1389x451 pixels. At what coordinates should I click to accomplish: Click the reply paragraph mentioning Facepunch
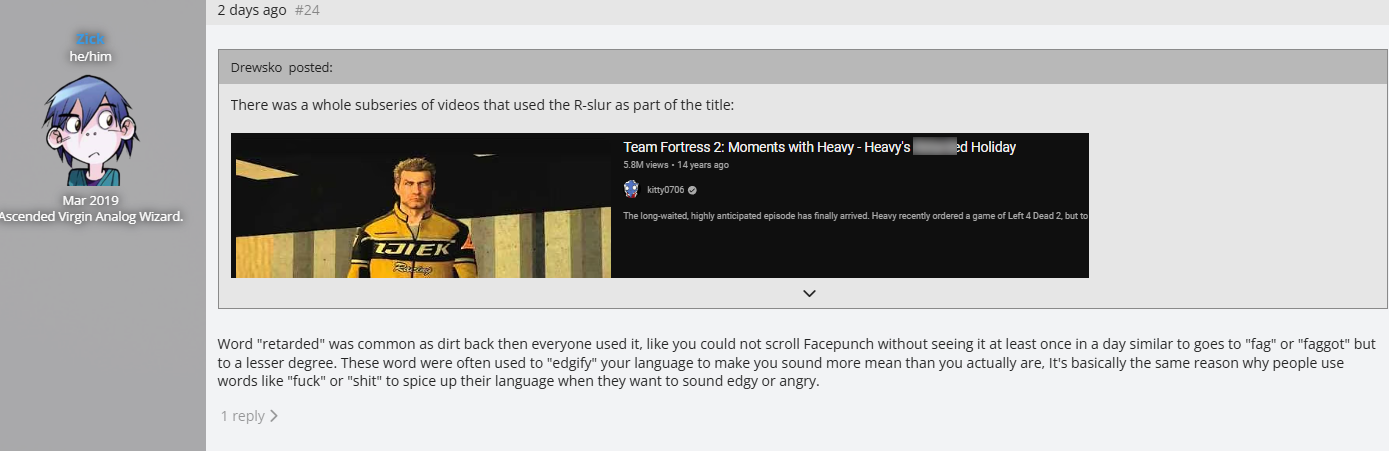tap(796, 362)
